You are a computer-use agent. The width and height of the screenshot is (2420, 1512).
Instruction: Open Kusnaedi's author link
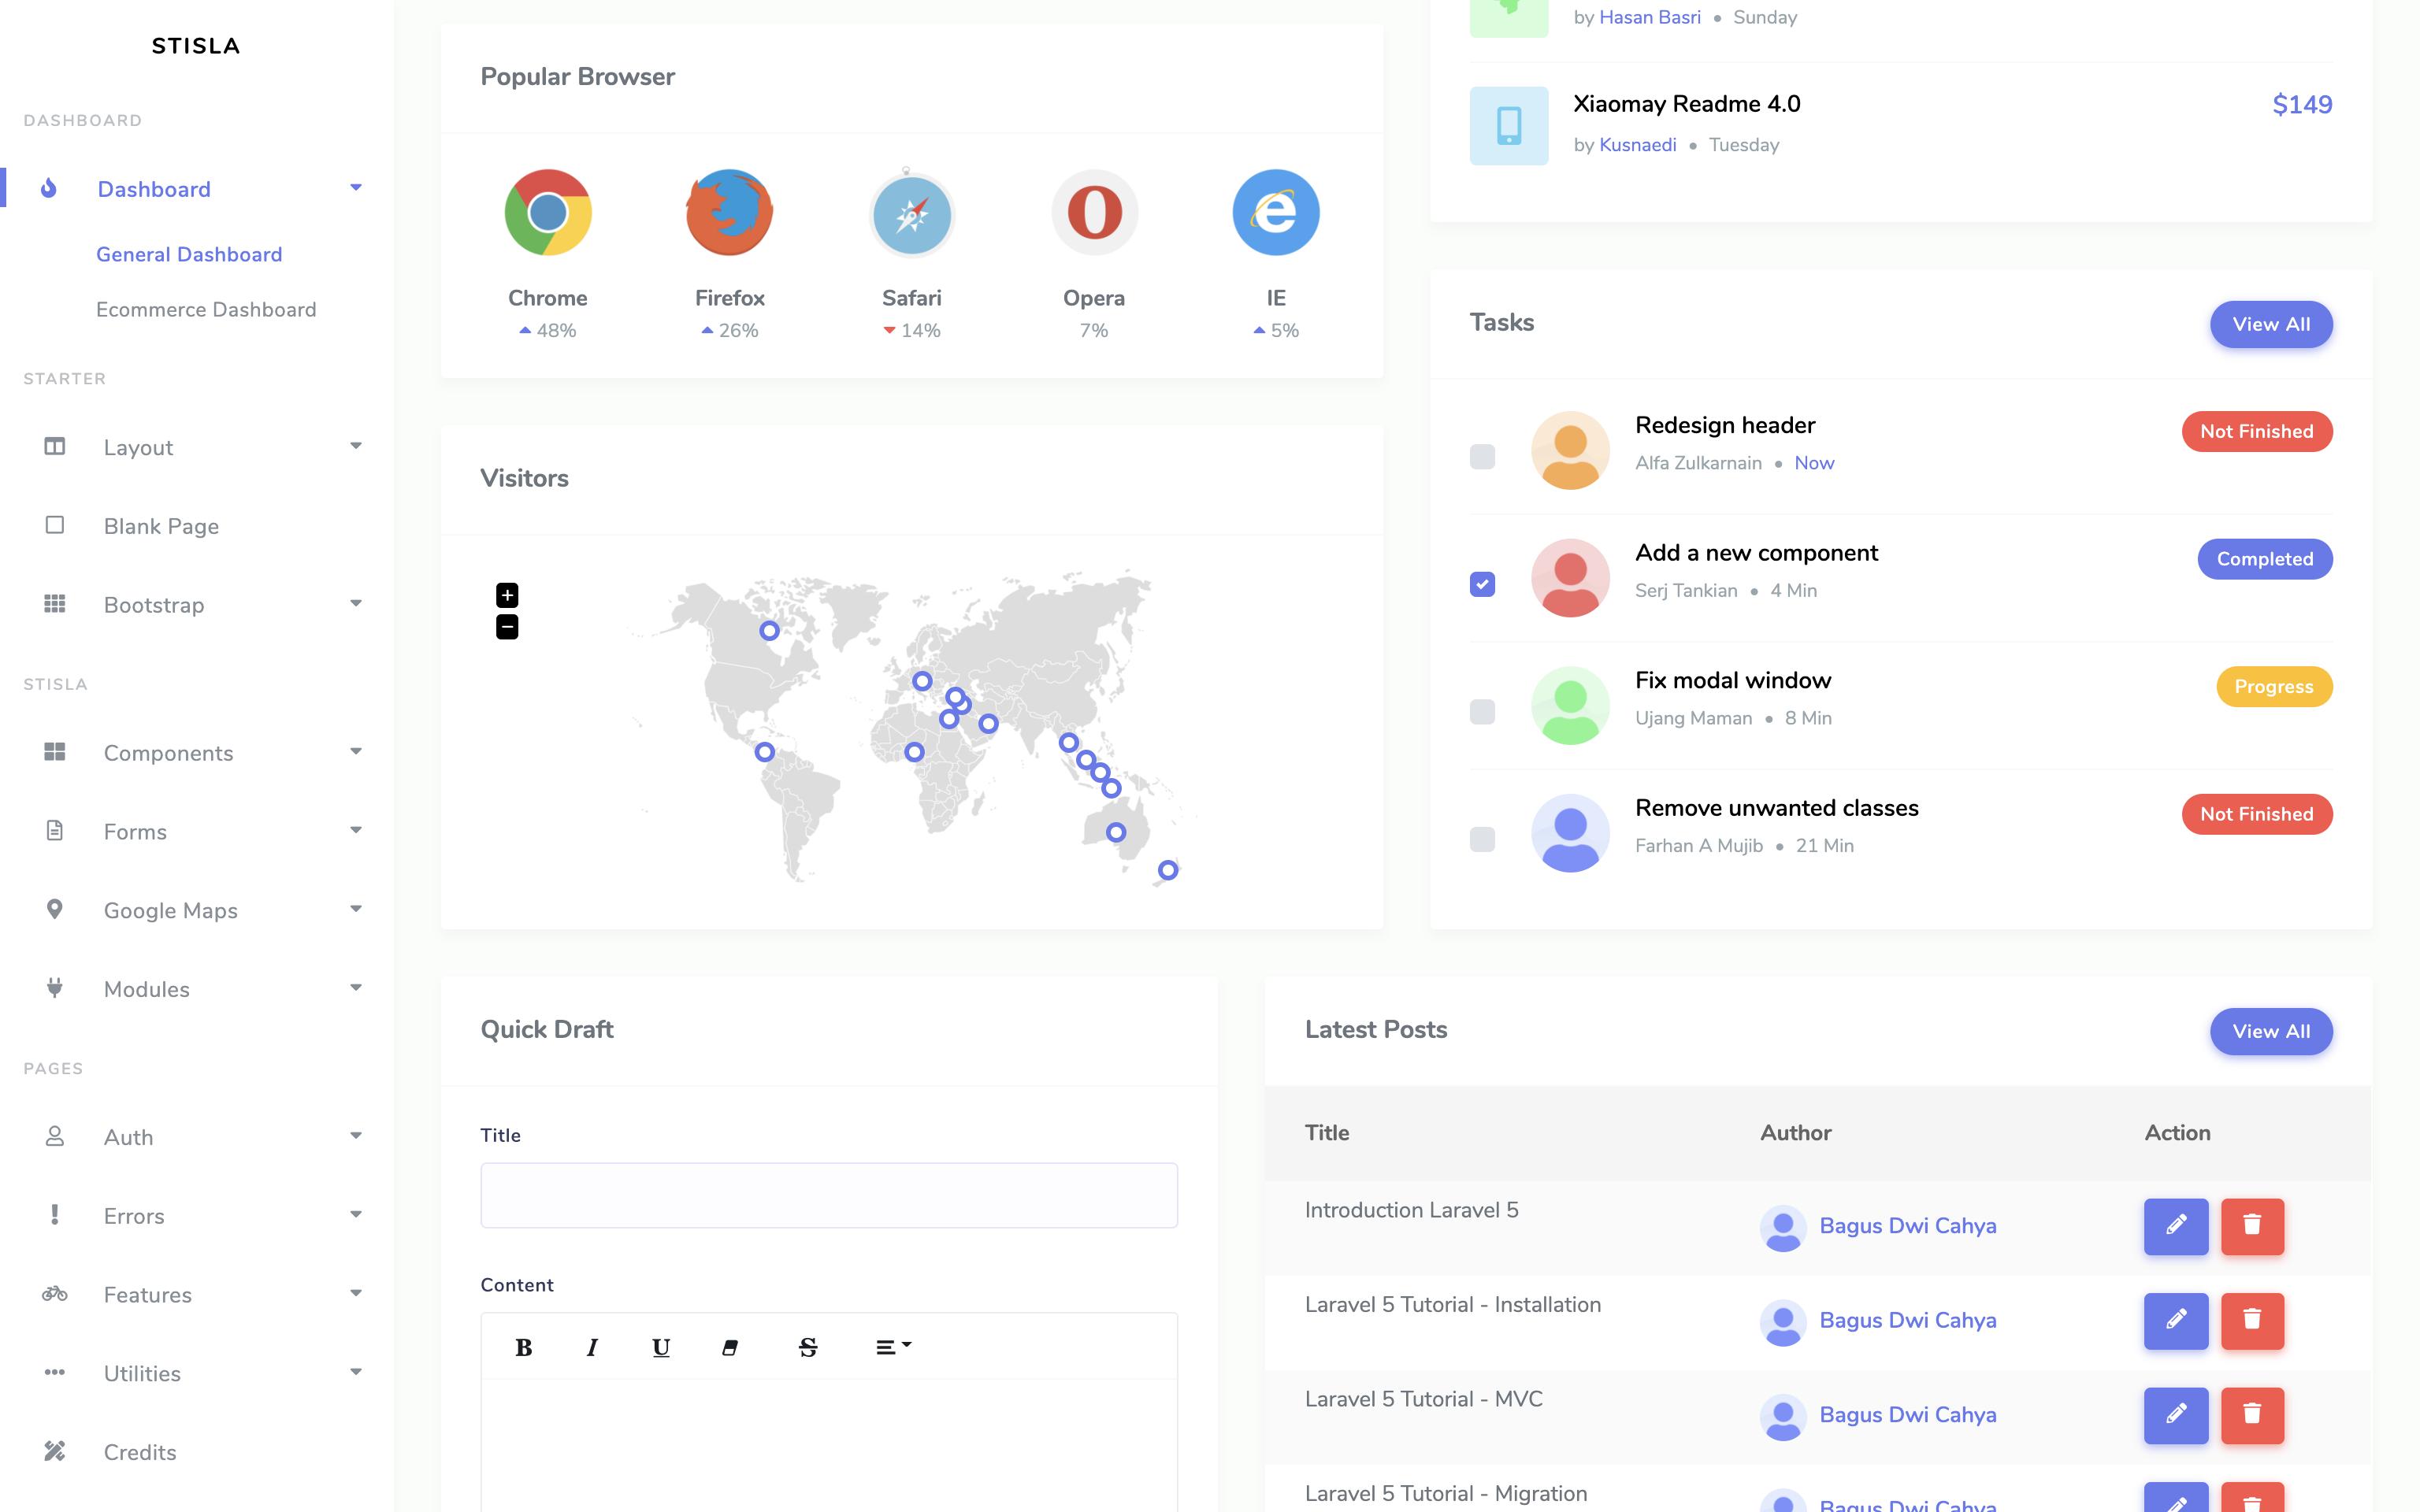[x=1638, y=145]
